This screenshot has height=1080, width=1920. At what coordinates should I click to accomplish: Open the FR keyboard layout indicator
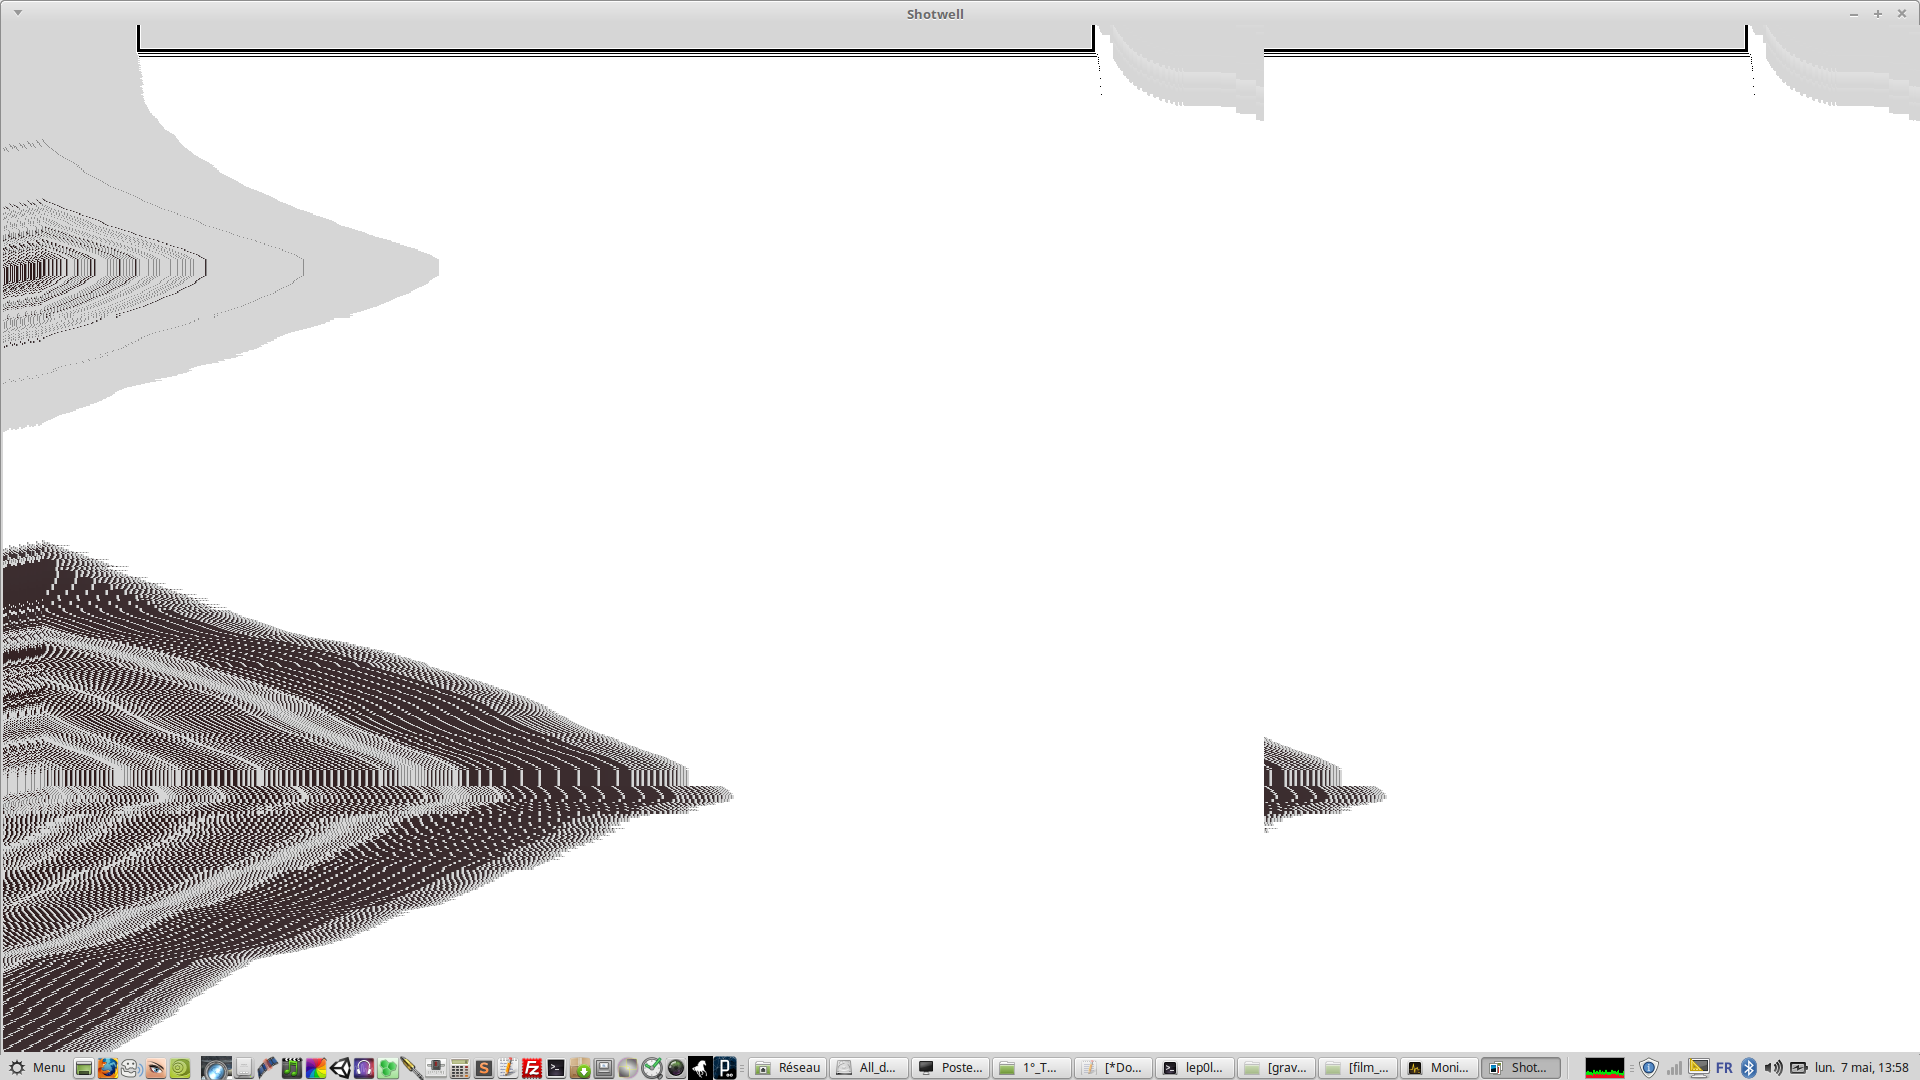(1724, 1067)
